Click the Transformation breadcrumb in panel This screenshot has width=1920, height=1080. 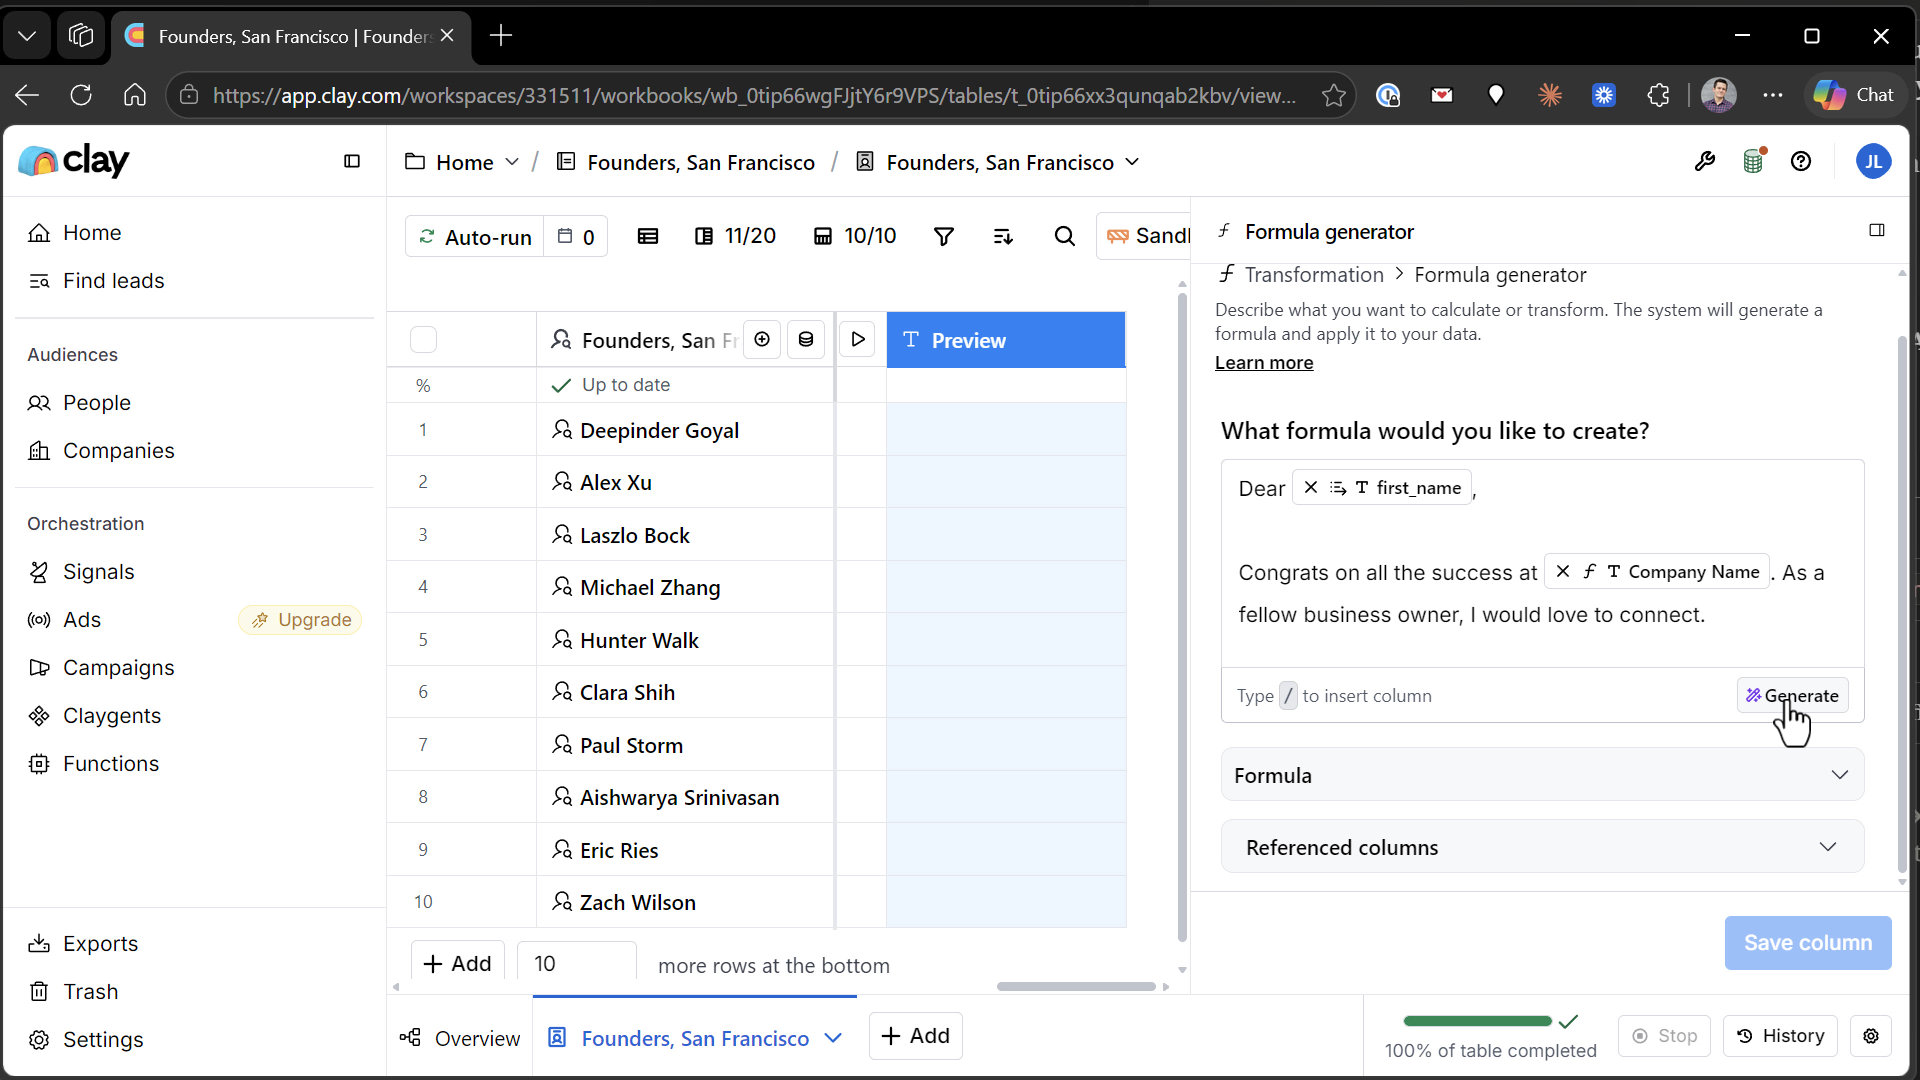pos(1314,275)
